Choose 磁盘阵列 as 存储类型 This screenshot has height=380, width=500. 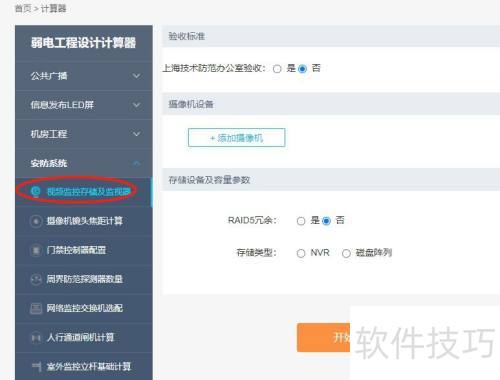pos(346,253)
